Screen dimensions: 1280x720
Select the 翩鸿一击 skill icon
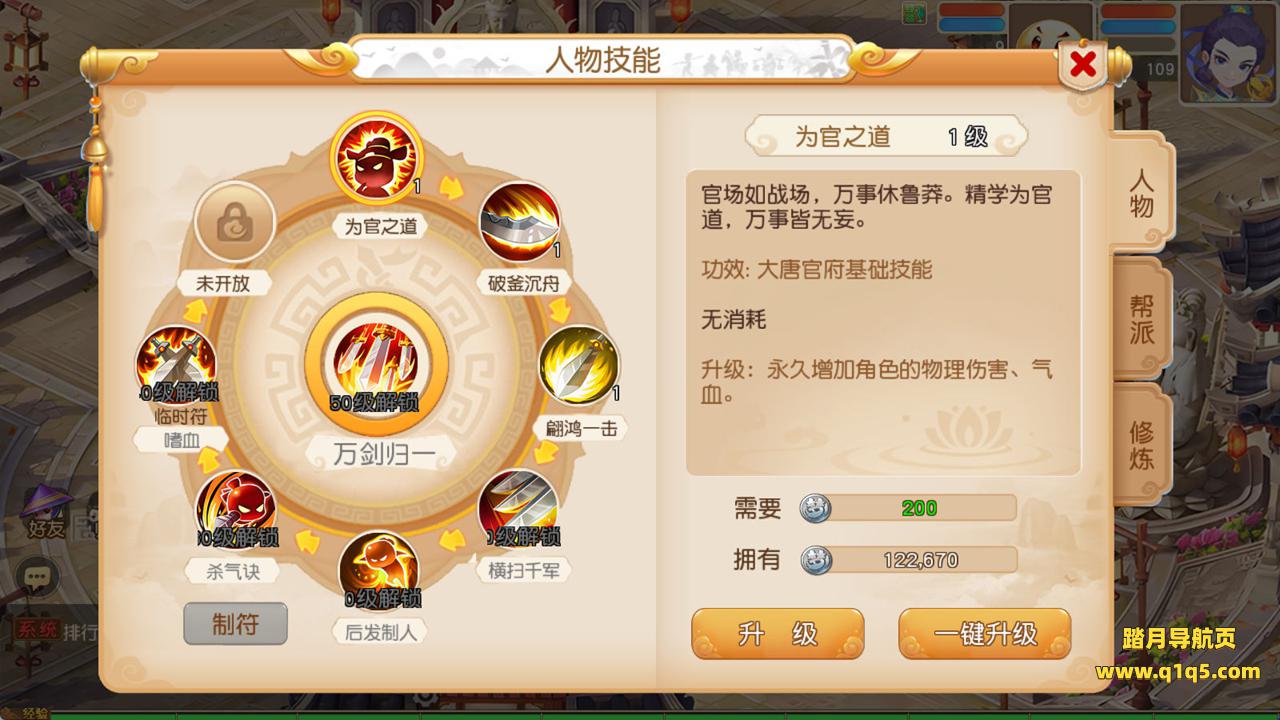(x=579, y=365)
